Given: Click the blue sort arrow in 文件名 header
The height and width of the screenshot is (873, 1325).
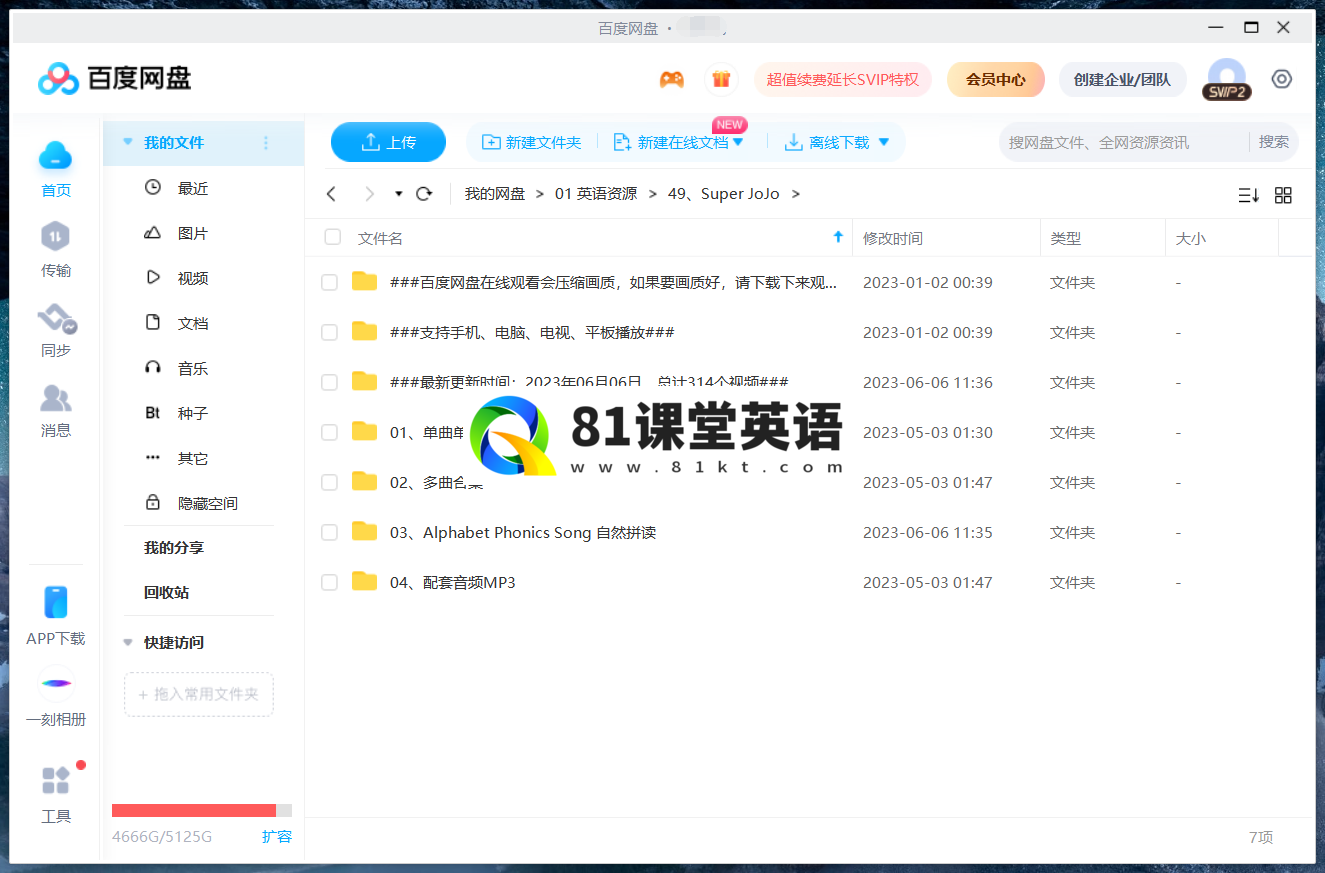Looking at the screenshot, I should point(838,237).
